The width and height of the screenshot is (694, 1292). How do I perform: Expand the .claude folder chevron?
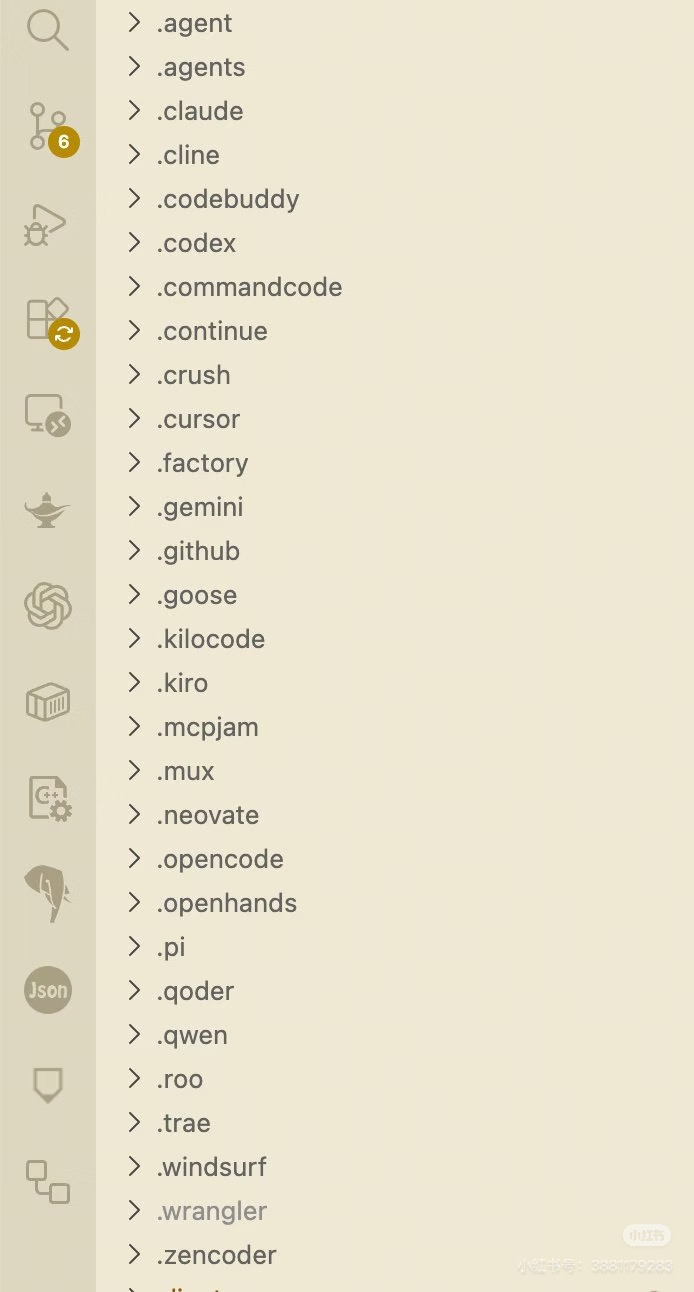click(x=134, y=110)
